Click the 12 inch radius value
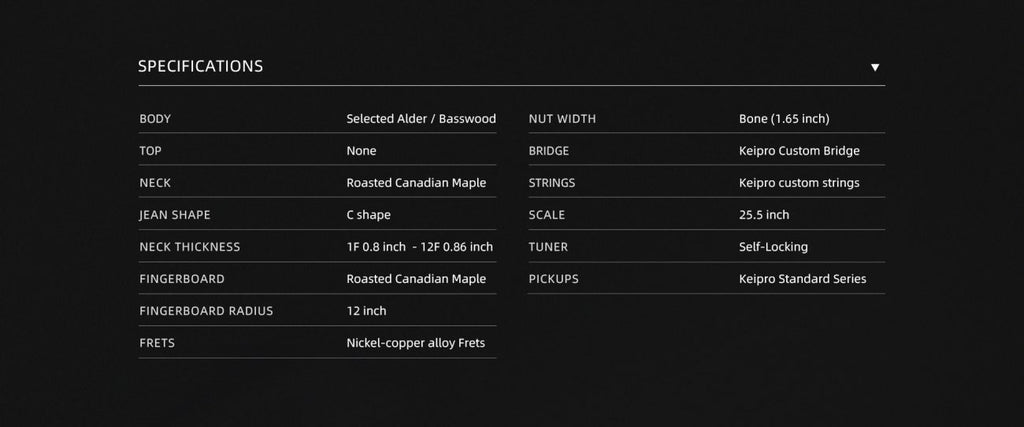 point(366,311)
